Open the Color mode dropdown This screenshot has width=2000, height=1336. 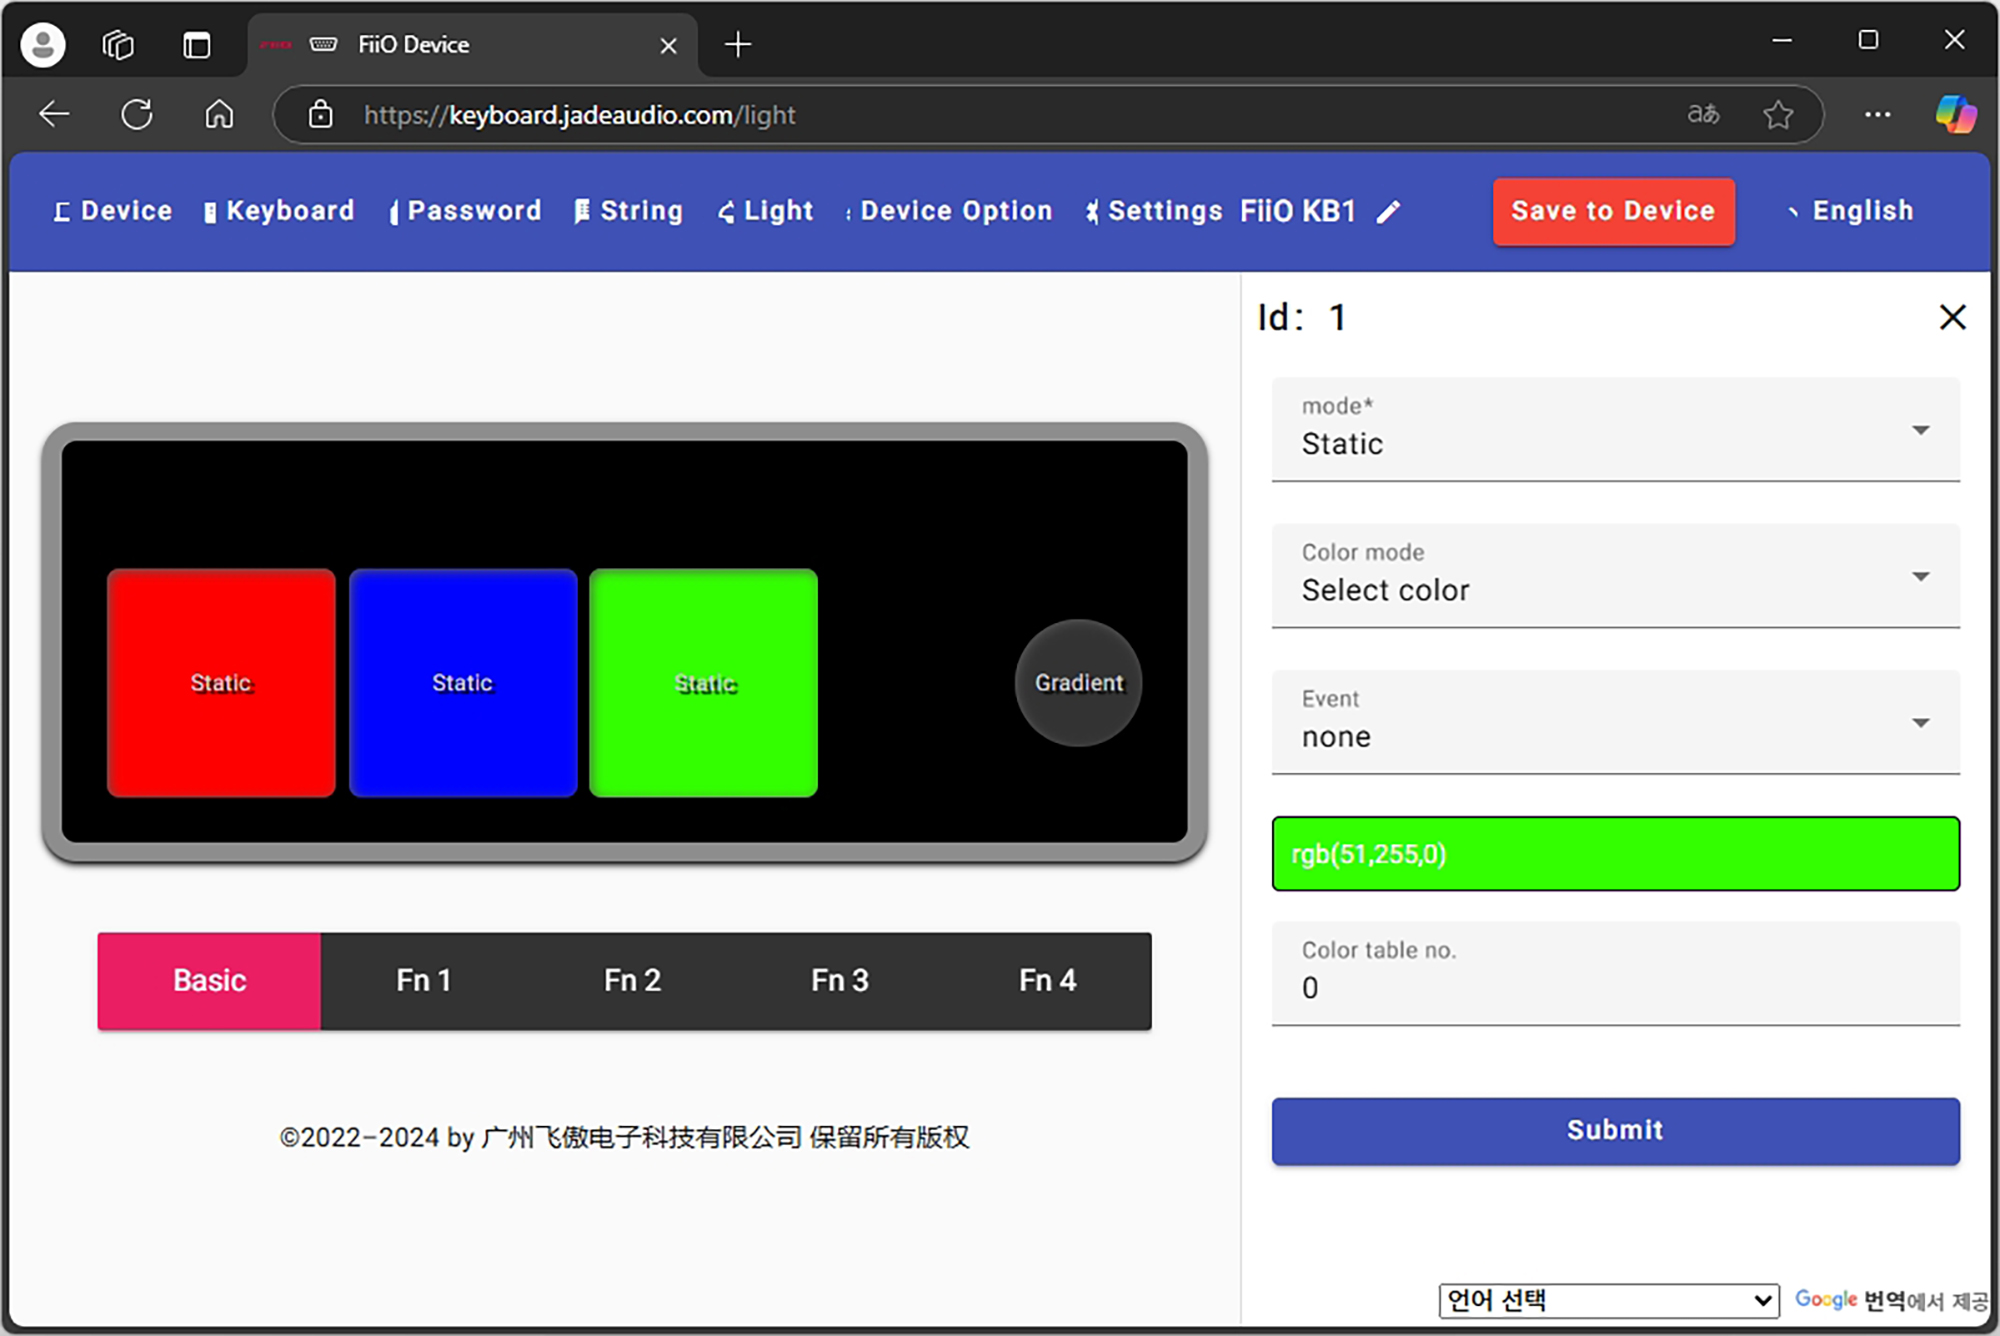pos(1614,576)
